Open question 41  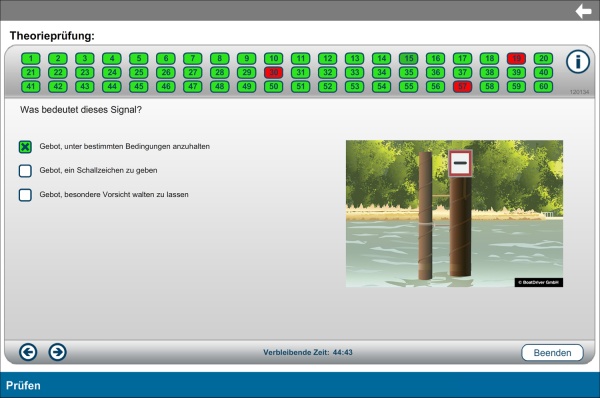[x=31, y=86]
